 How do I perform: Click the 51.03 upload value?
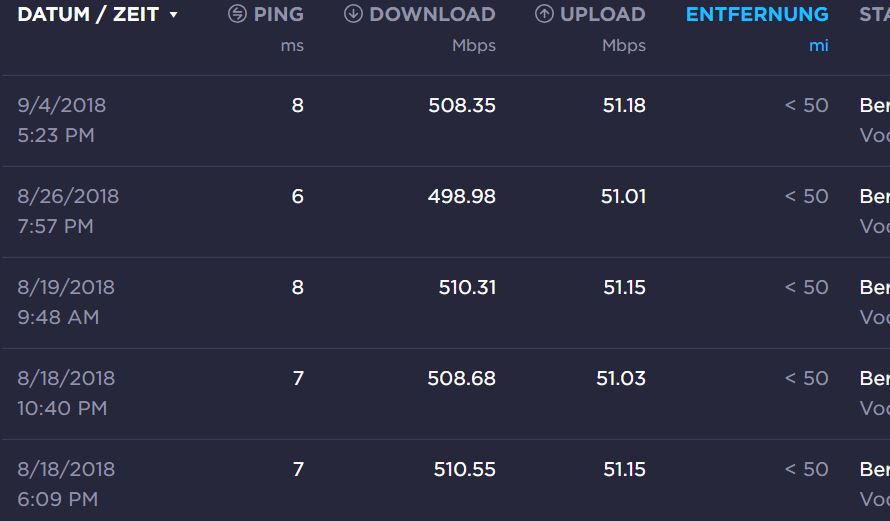(x=621, y=379)
